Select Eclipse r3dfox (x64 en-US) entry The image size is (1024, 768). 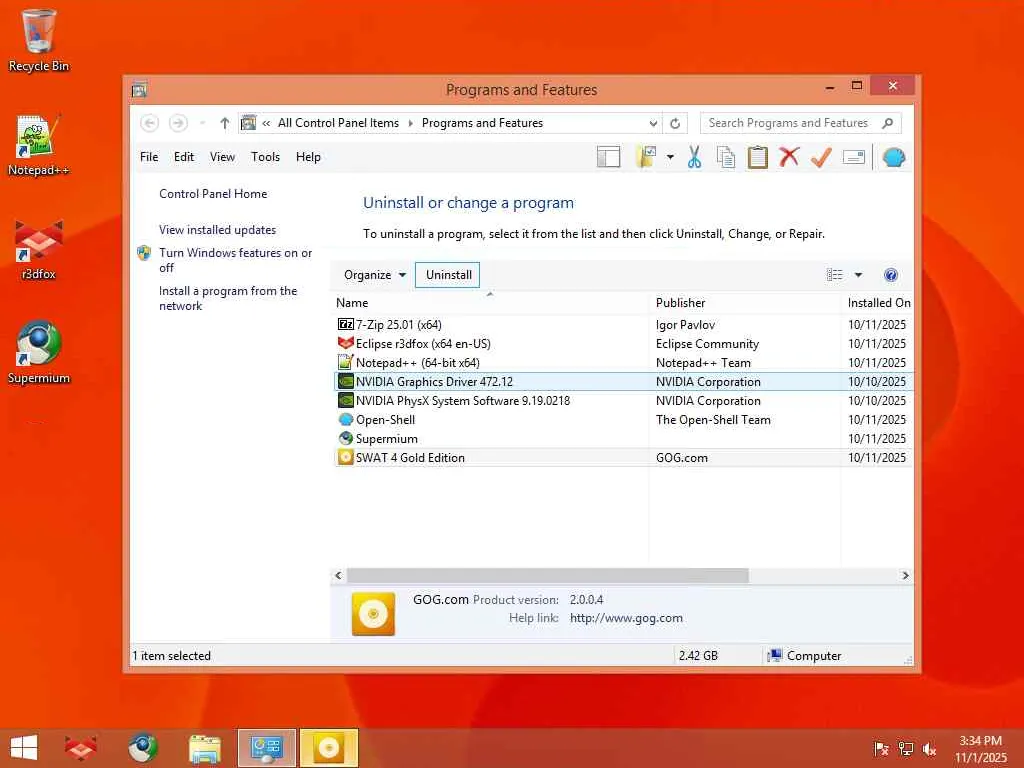(x=624, y=344)
